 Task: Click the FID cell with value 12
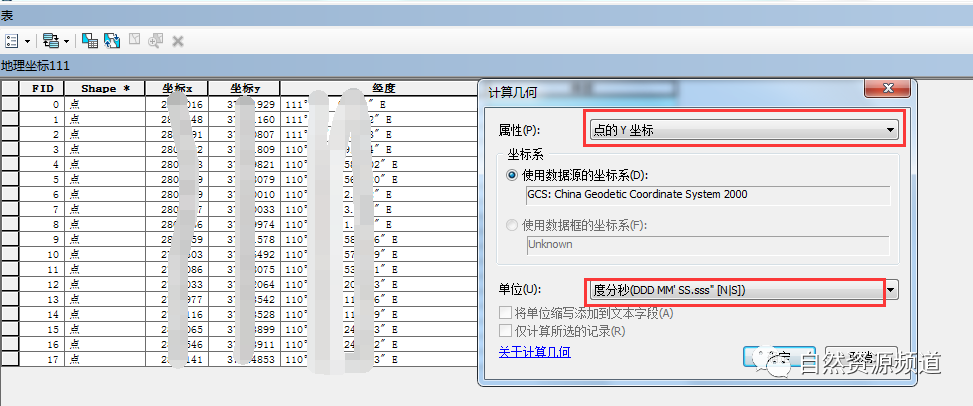tap(42, 284)
